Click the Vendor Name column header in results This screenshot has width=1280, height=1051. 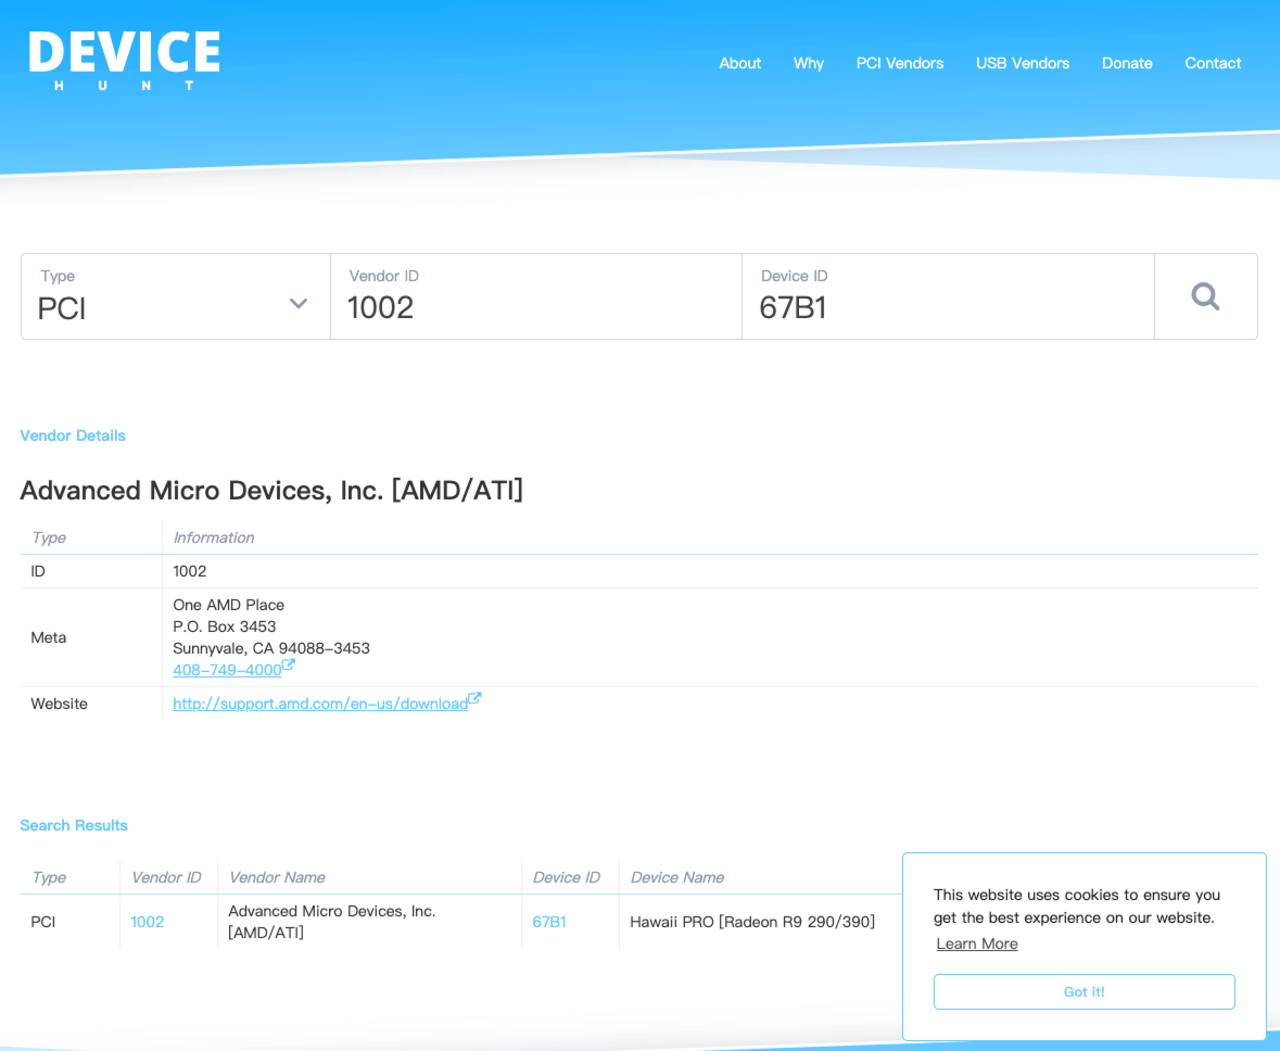[x=277, y=877]
